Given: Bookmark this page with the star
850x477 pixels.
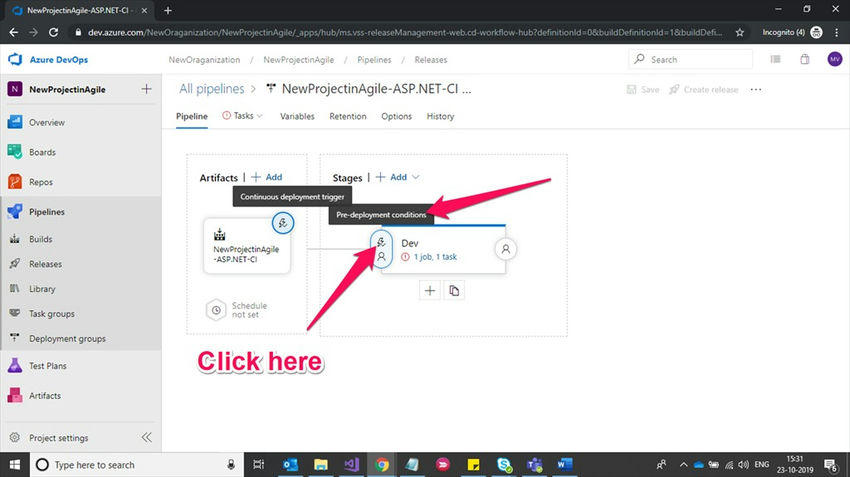Looking at the screenshot, I should [739, 33].
